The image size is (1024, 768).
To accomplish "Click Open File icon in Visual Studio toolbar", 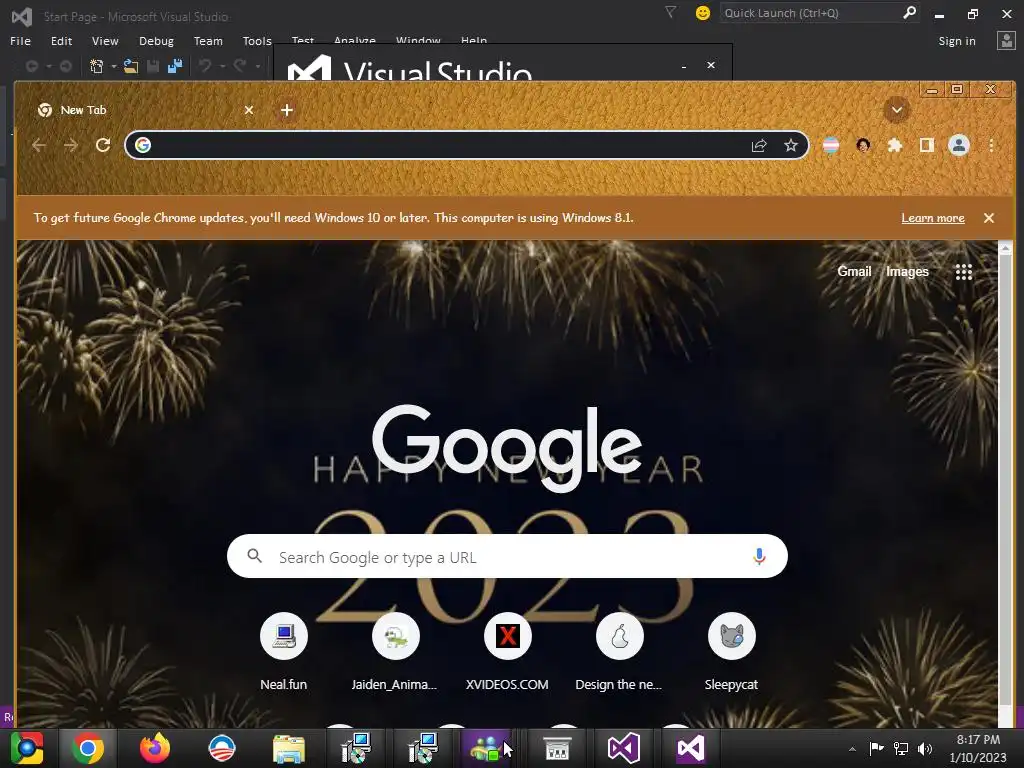I will tap(131, 66).
